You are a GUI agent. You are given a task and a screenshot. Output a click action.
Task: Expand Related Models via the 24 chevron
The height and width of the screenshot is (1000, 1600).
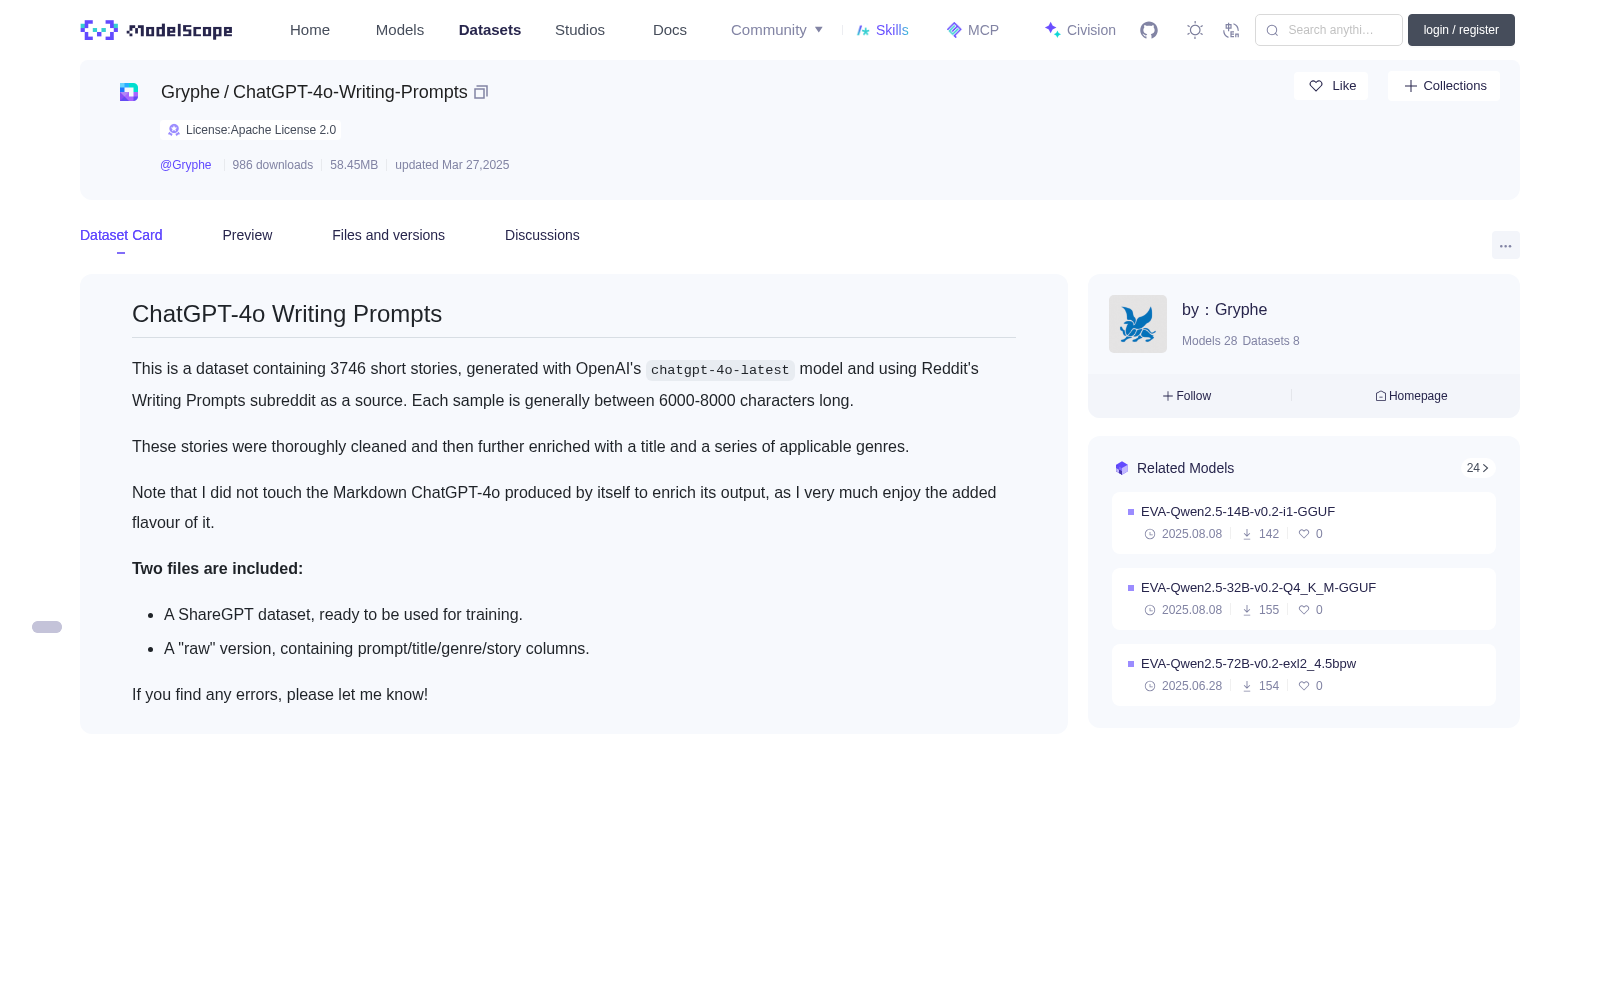(x=1478, y=468)
